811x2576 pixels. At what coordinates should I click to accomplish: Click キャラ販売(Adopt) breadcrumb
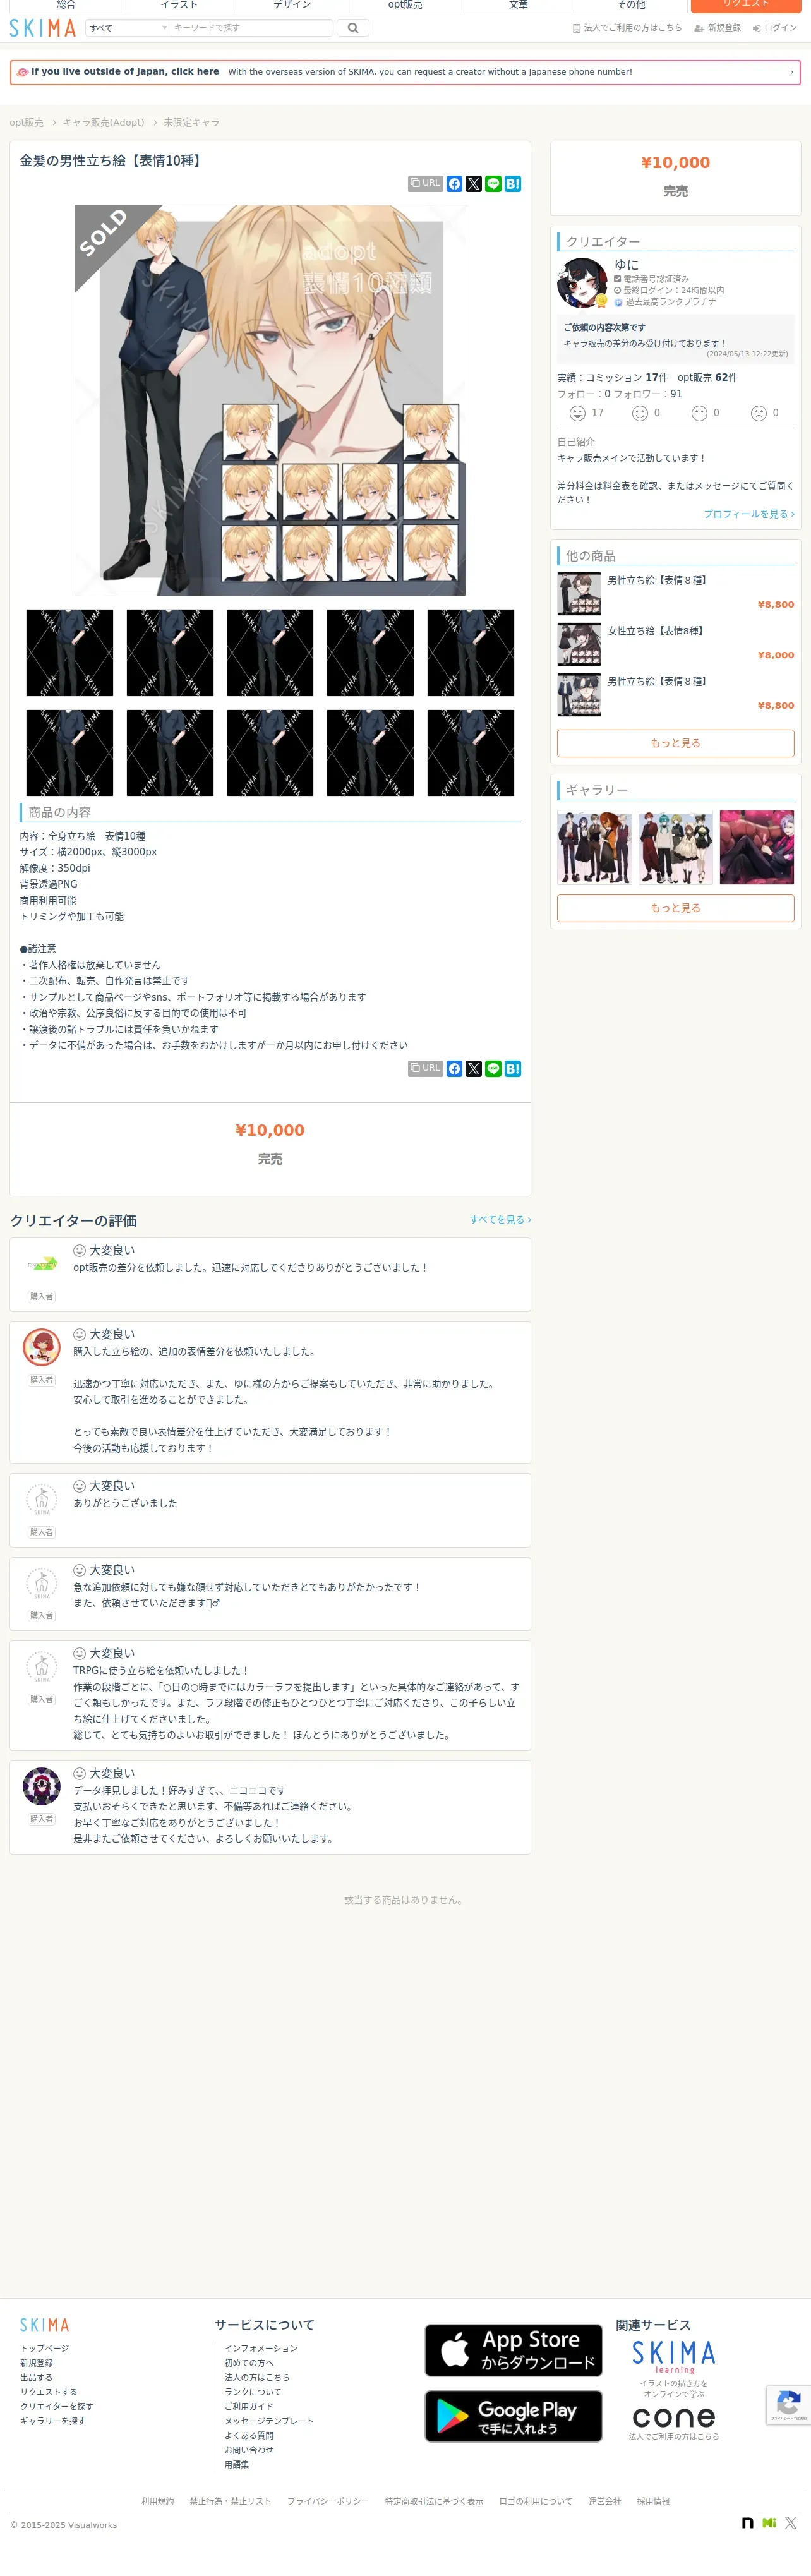[103, 123]
